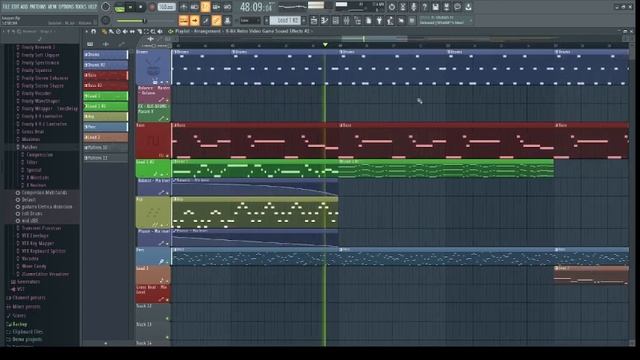Expand the Channel presets folder
This screenshot has width=640, height=360.
[x=26, y=298]
